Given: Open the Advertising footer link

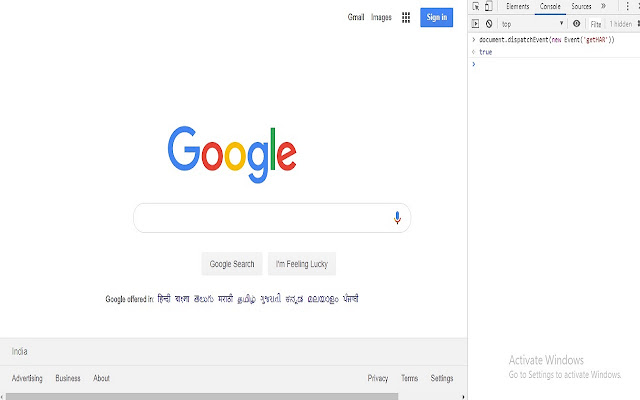Looking at the screenshot, I should point(27,378).
